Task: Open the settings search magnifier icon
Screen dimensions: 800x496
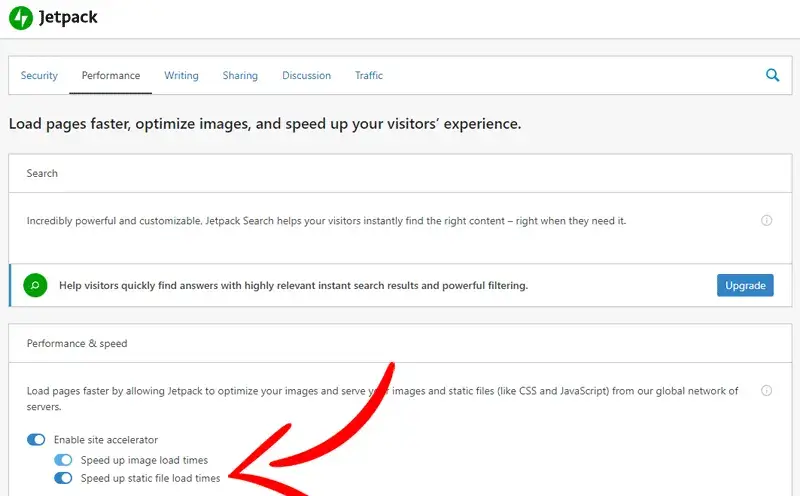Action: pos(772,75)
